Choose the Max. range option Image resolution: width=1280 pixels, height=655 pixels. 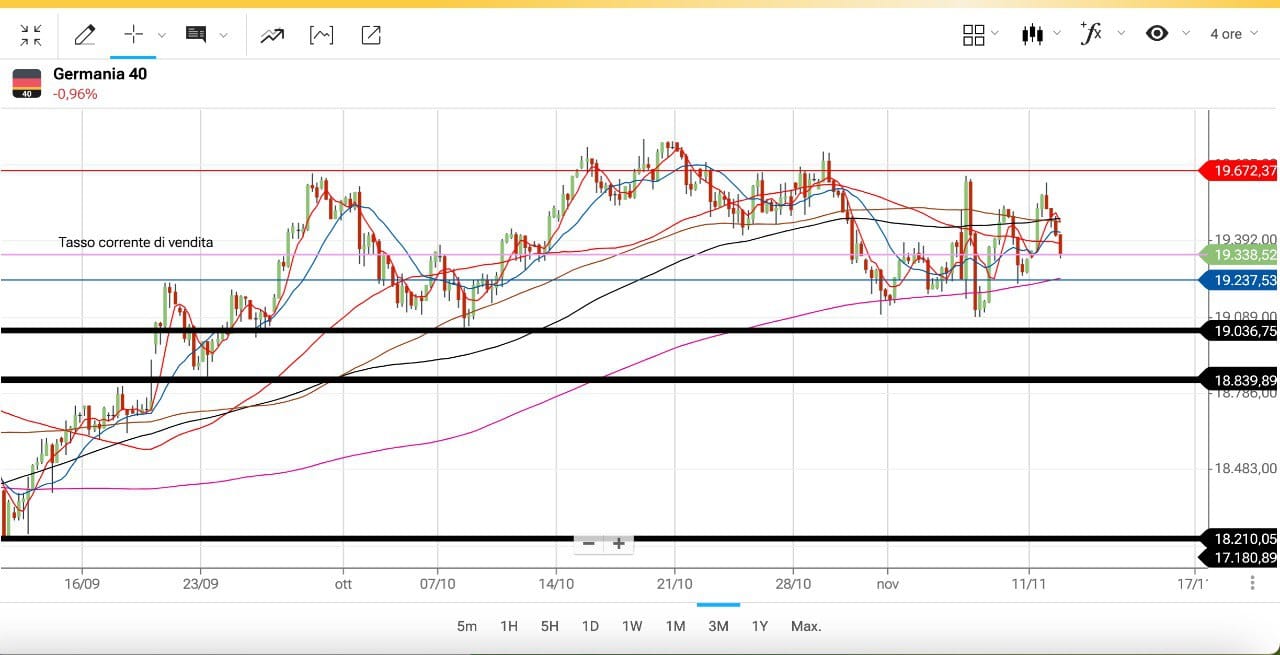pyautogui.click(x=806, y=626)
